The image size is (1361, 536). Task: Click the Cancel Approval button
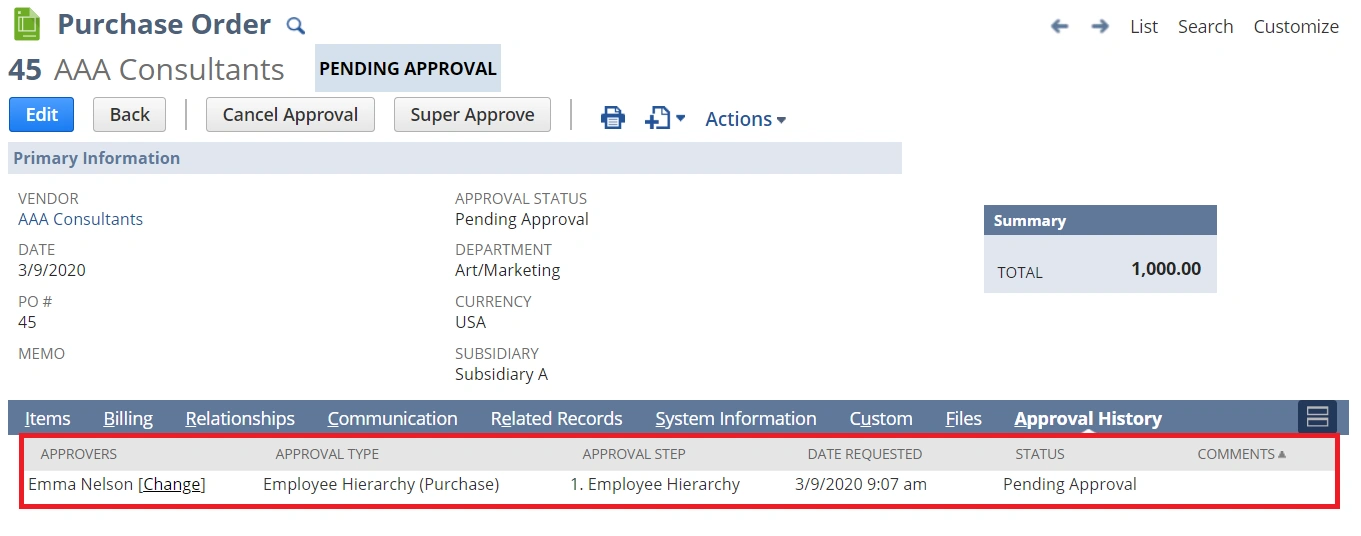click(x=290, y=115)
